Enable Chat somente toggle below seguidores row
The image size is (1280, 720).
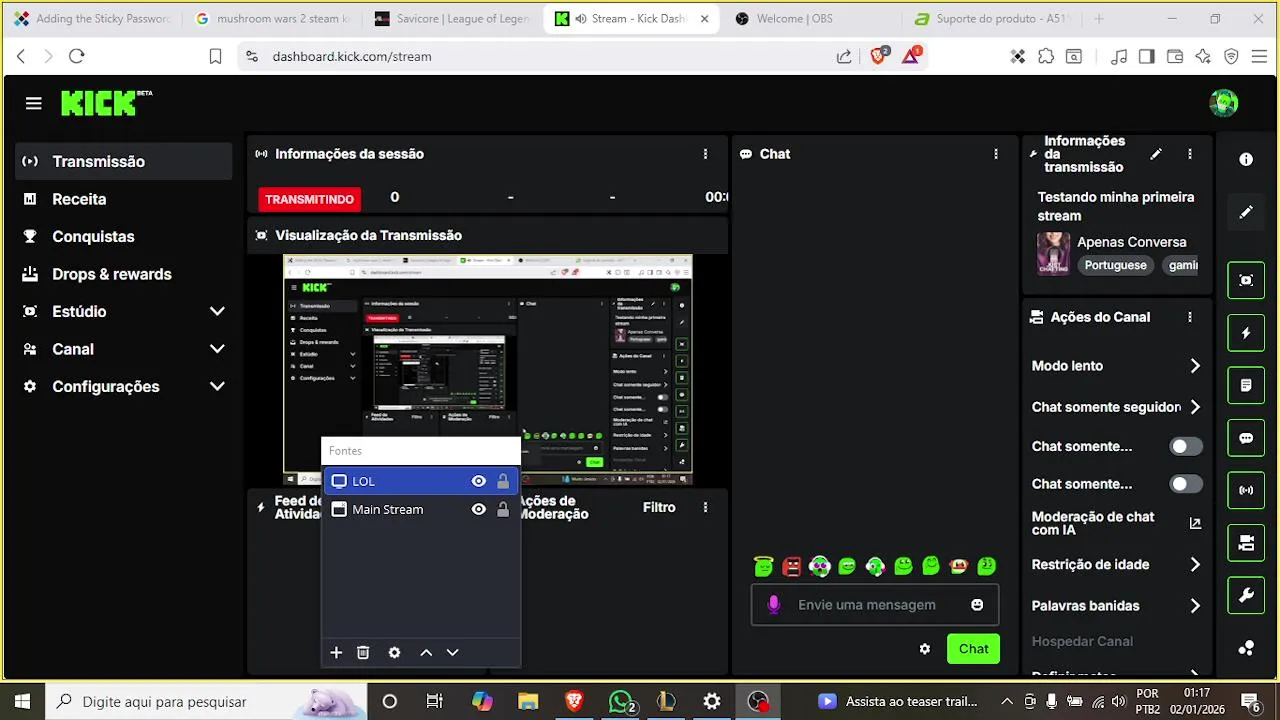pos(1186,447)
